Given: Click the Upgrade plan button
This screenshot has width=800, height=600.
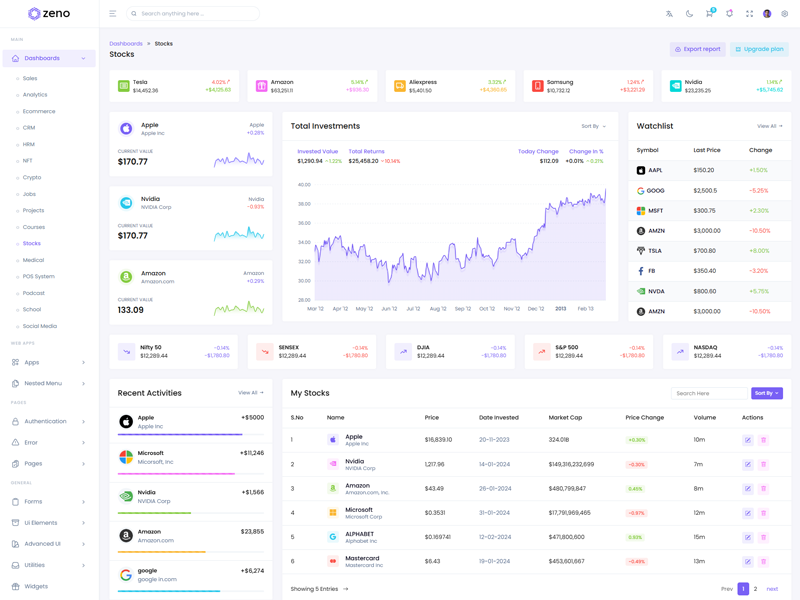Looking at the screenshot, I should click(759, 49).
